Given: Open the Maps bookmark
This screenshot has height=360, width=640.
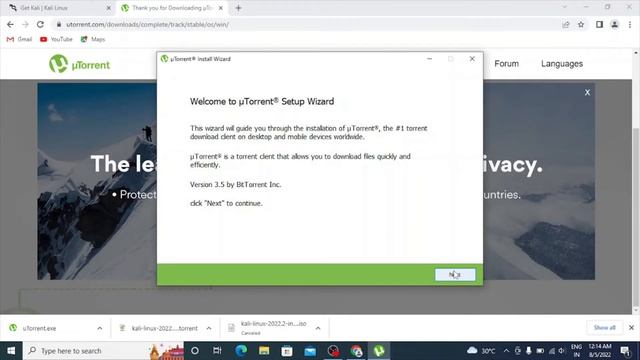Looking at the screenshot, I should (93, 39).
